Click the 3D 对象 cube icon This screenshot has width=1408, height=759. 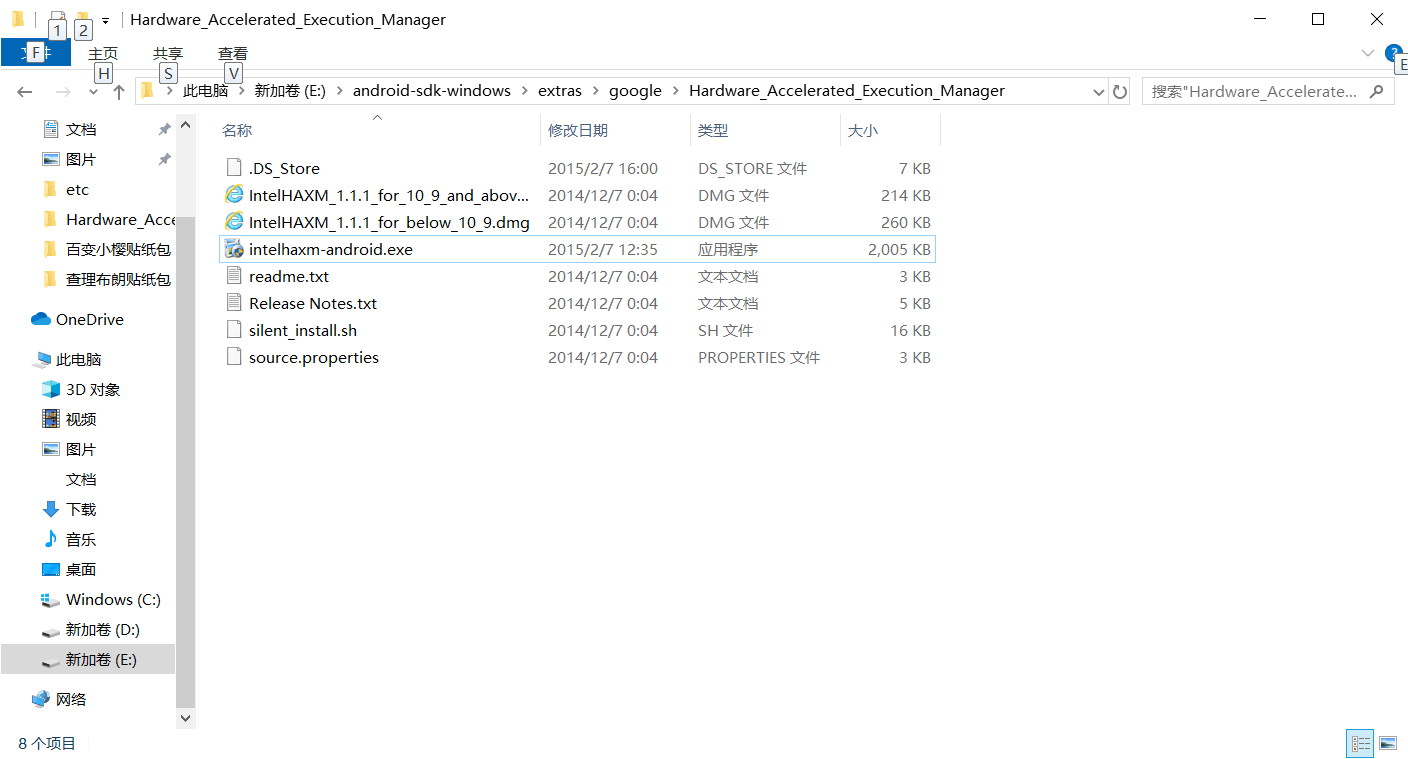[x=51, y=389]
